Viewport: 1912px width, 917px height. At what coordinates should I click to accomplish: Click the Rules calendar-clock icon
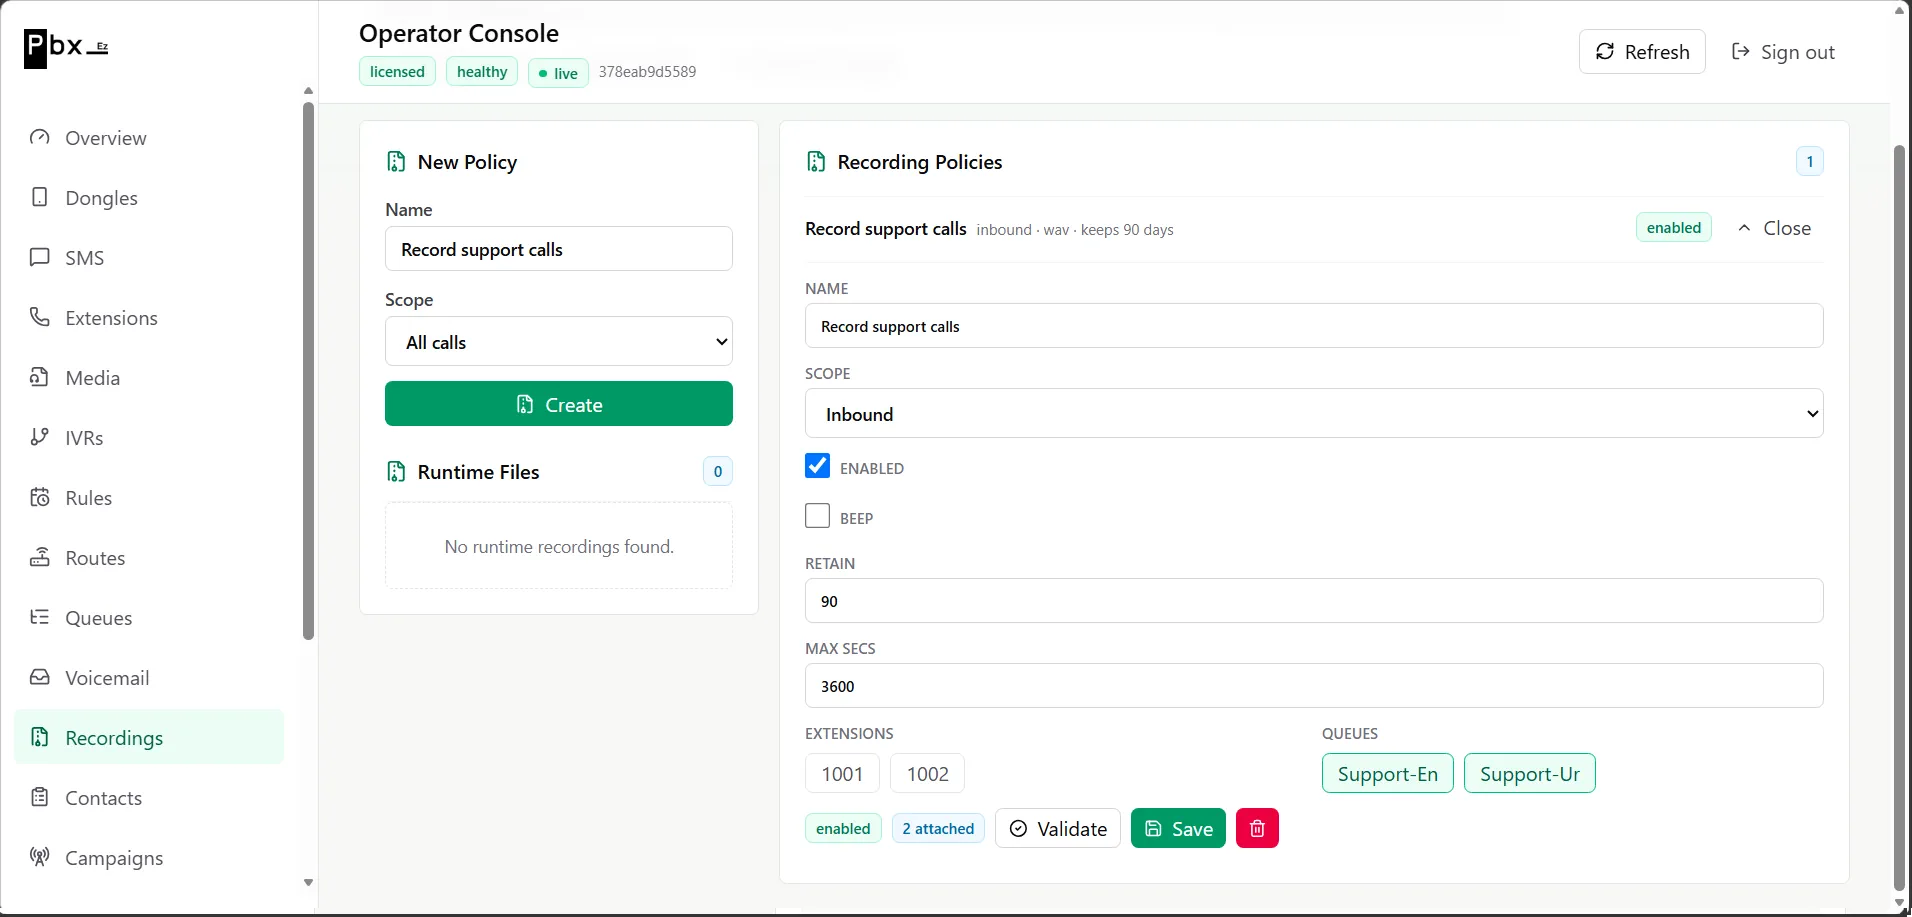point(40,497)
